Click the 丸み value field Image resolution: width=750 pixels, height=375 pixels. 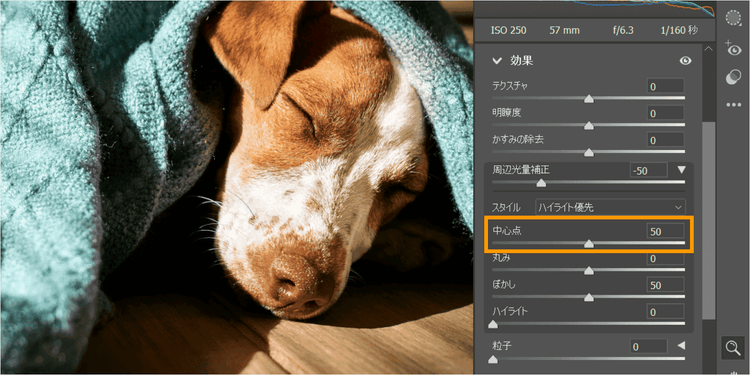[x=666, y=259]
